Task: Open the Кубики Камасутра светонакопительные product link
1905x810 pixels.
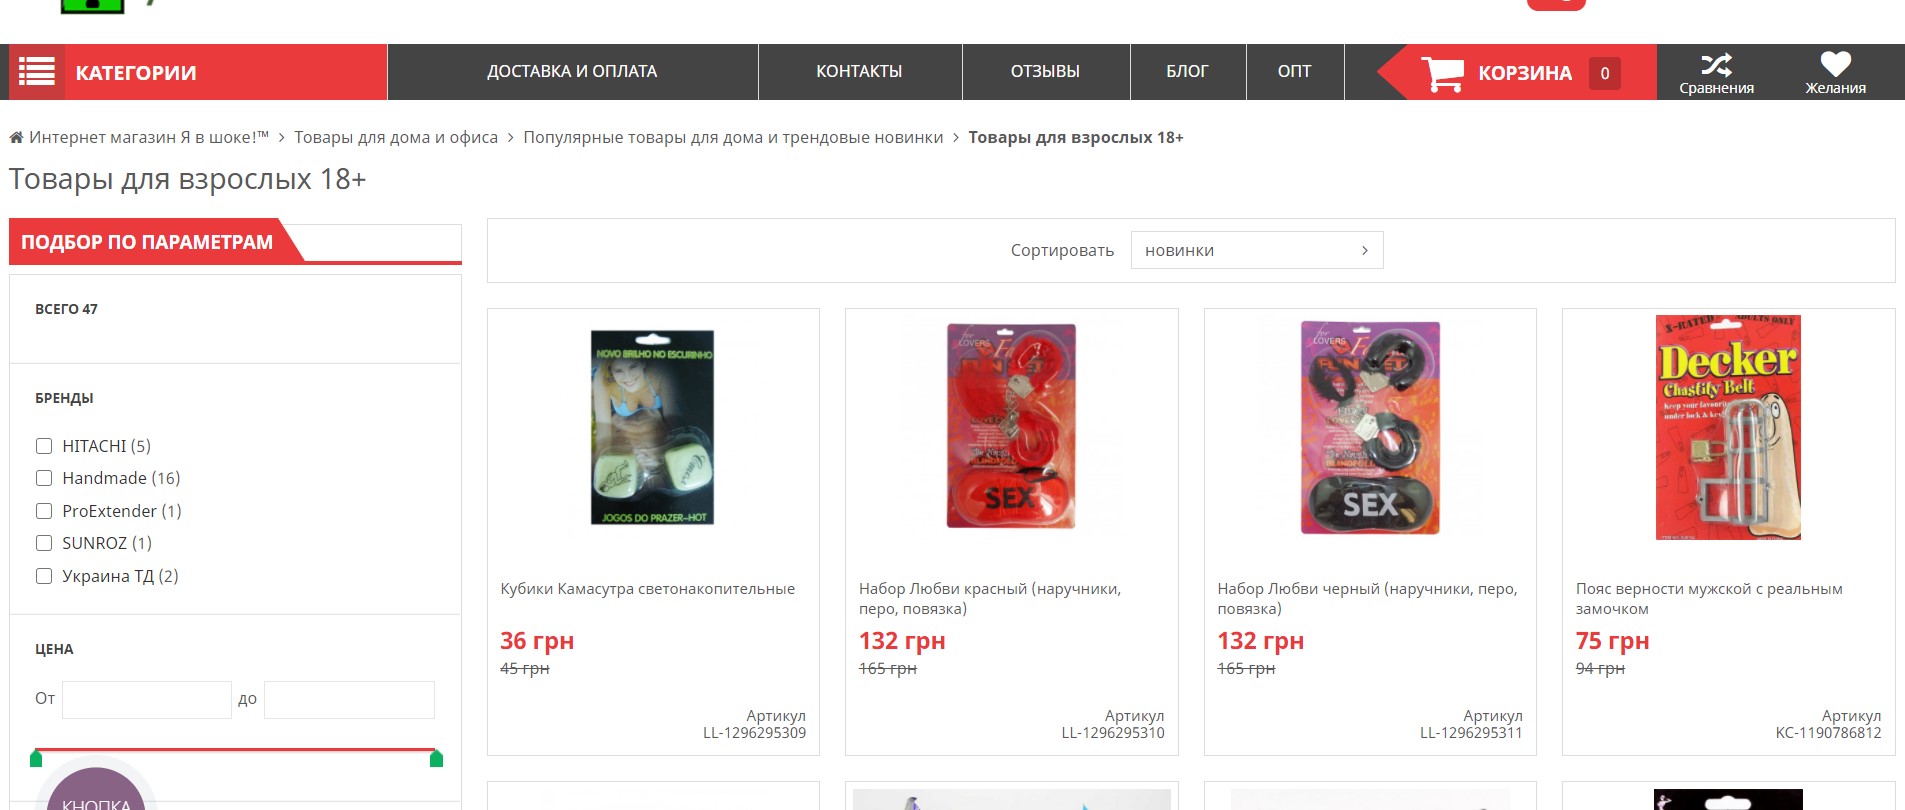Action: point(648,589)
